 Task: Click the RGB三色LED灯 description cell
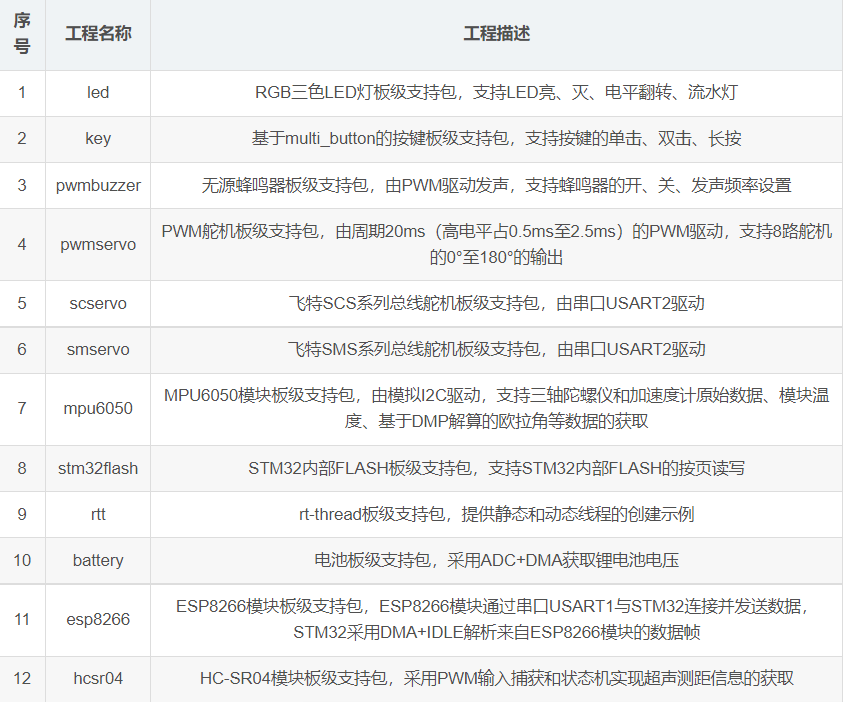497,93
